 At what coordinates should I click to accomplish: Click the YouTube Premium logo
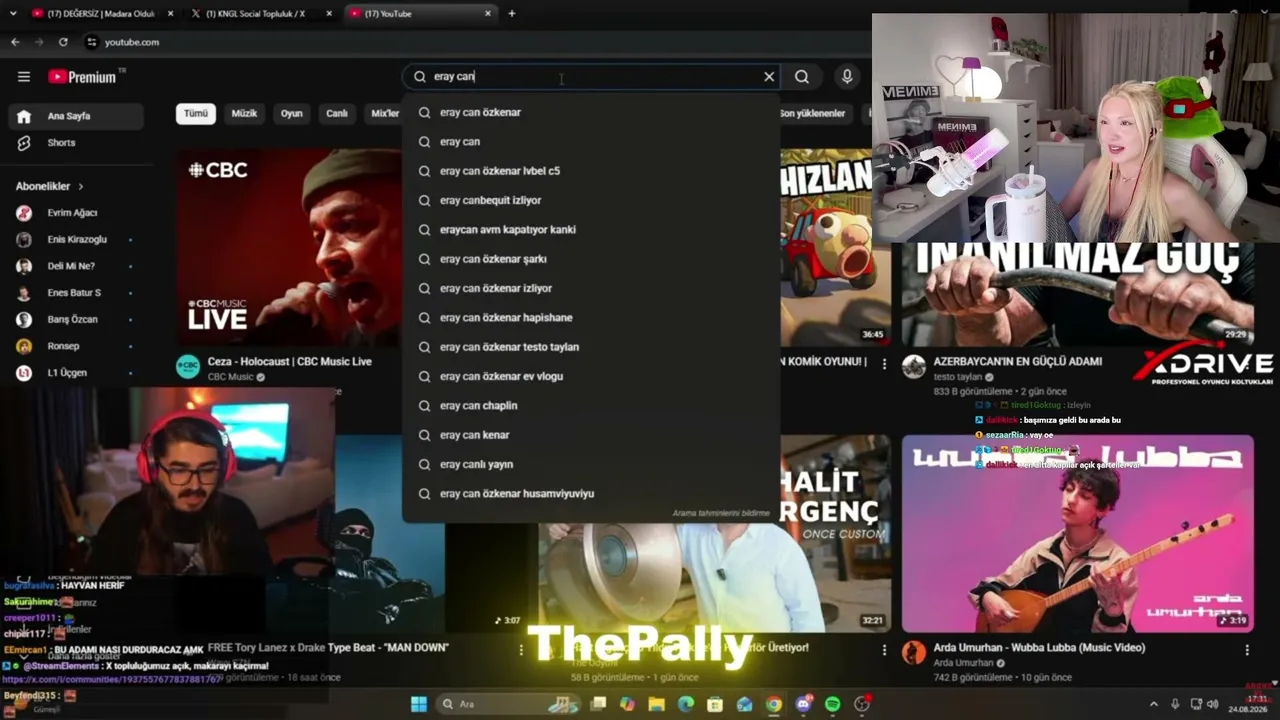click(82, 76)
